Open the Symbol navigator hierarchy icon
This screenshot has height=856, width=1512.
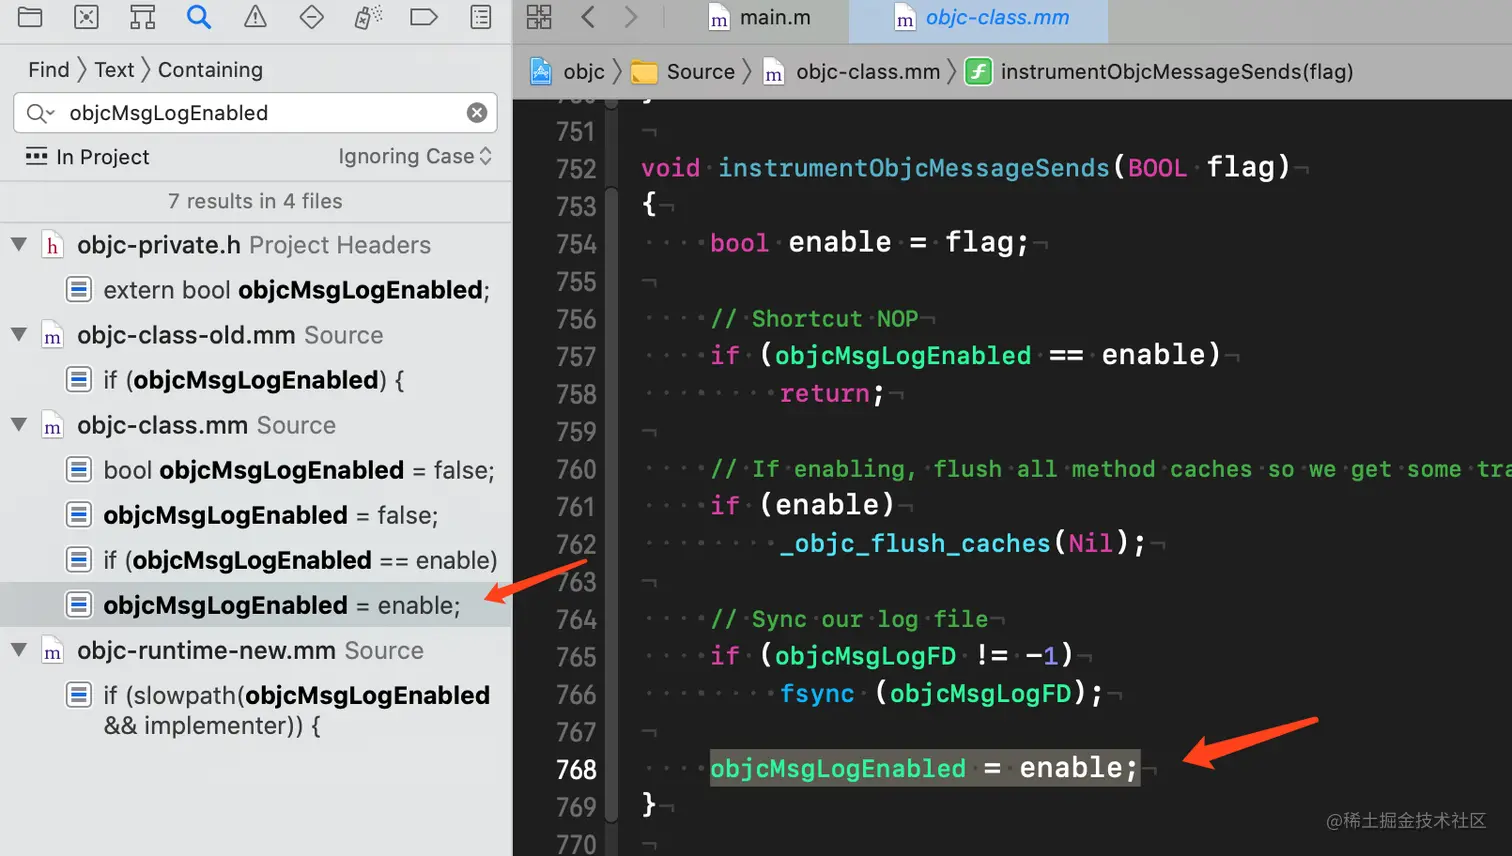142,17
